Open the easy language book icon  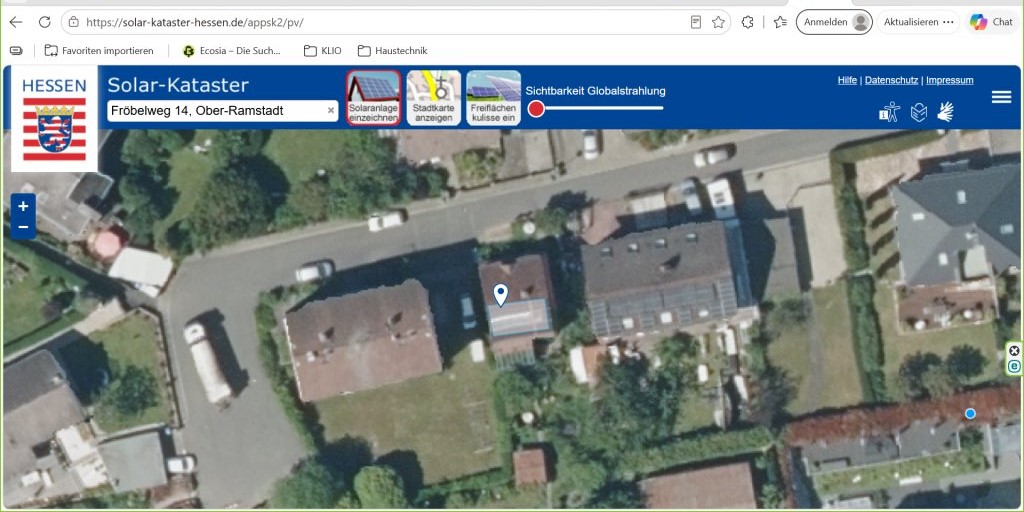(x=919, y=112)
